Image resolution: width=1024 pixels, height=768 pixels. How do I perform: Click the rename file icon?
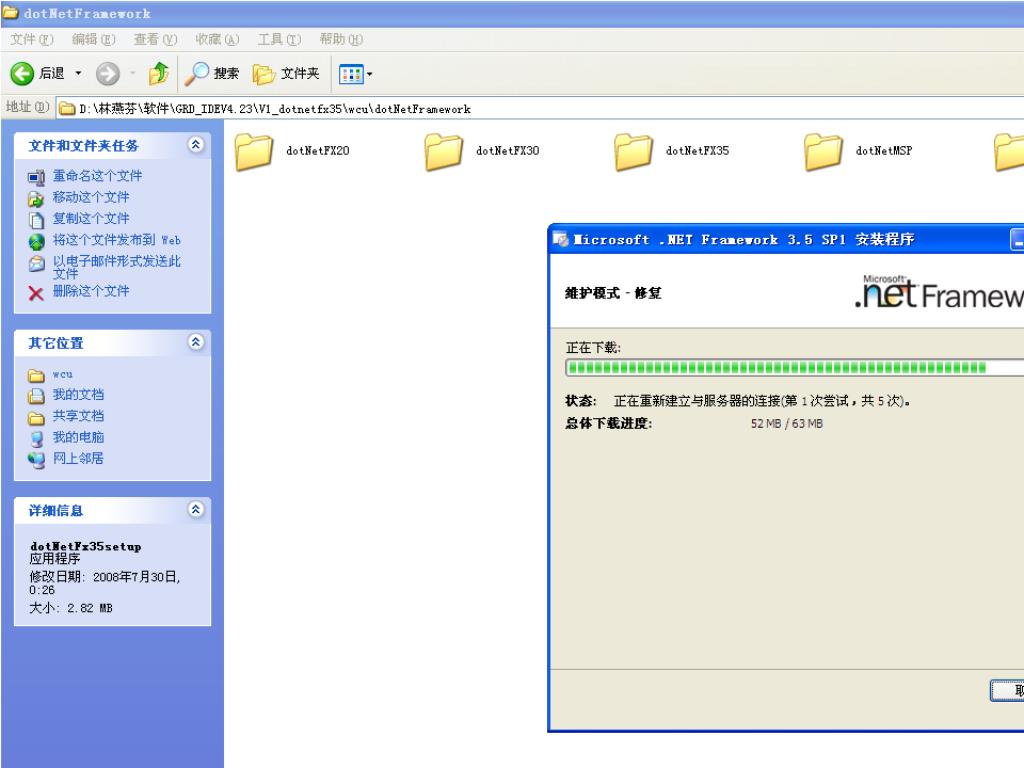coord(36,177)
